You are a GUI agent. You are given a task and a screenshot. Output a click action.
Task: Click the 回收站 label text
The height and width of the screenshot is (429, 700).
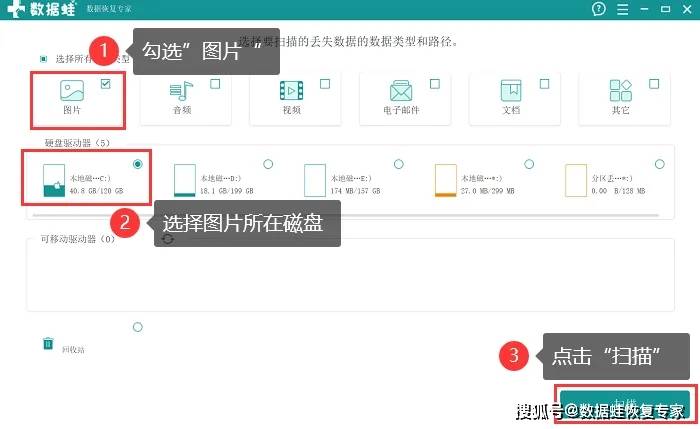point(73,350)
